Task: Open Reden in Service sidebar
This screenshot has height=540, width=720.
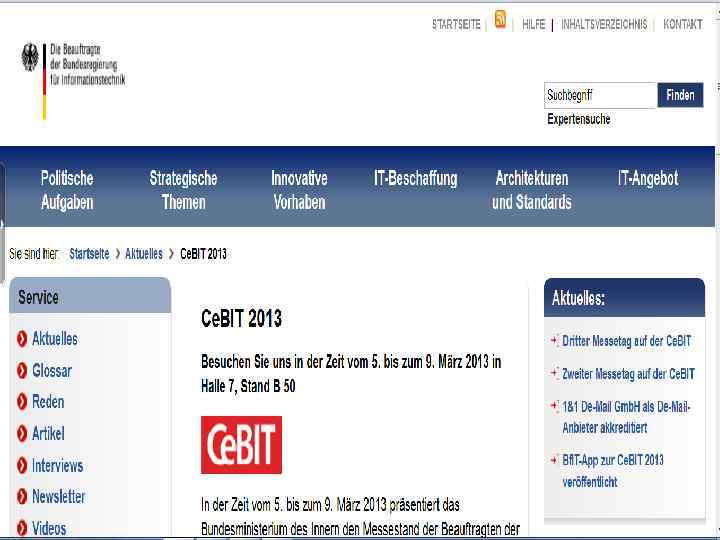Action: (x=48, y=402)
